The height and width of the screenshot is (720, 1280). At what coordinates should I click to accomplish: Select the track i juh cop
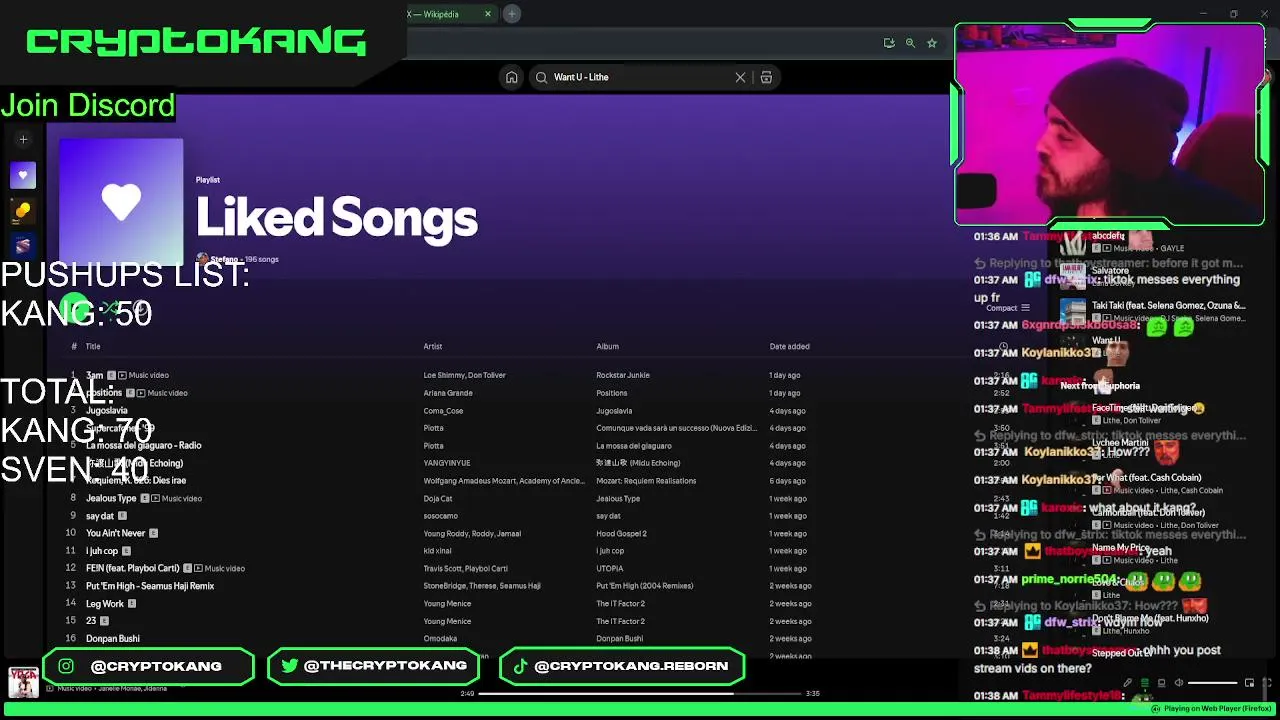tap(102, 551)
